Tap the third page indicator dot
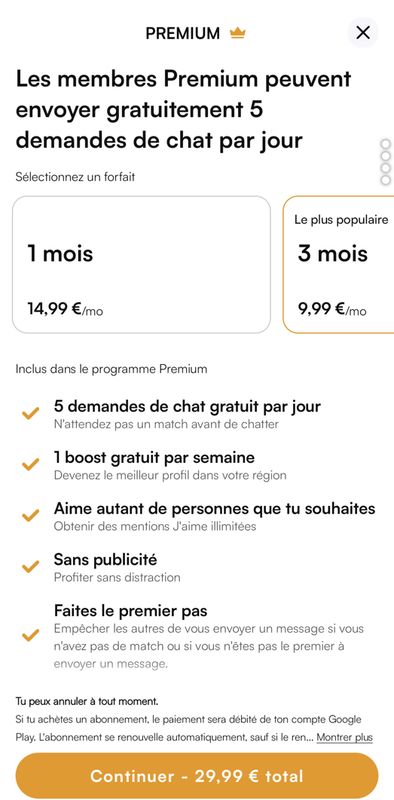This screenshot has height=800, width=394. coord(386,168)
